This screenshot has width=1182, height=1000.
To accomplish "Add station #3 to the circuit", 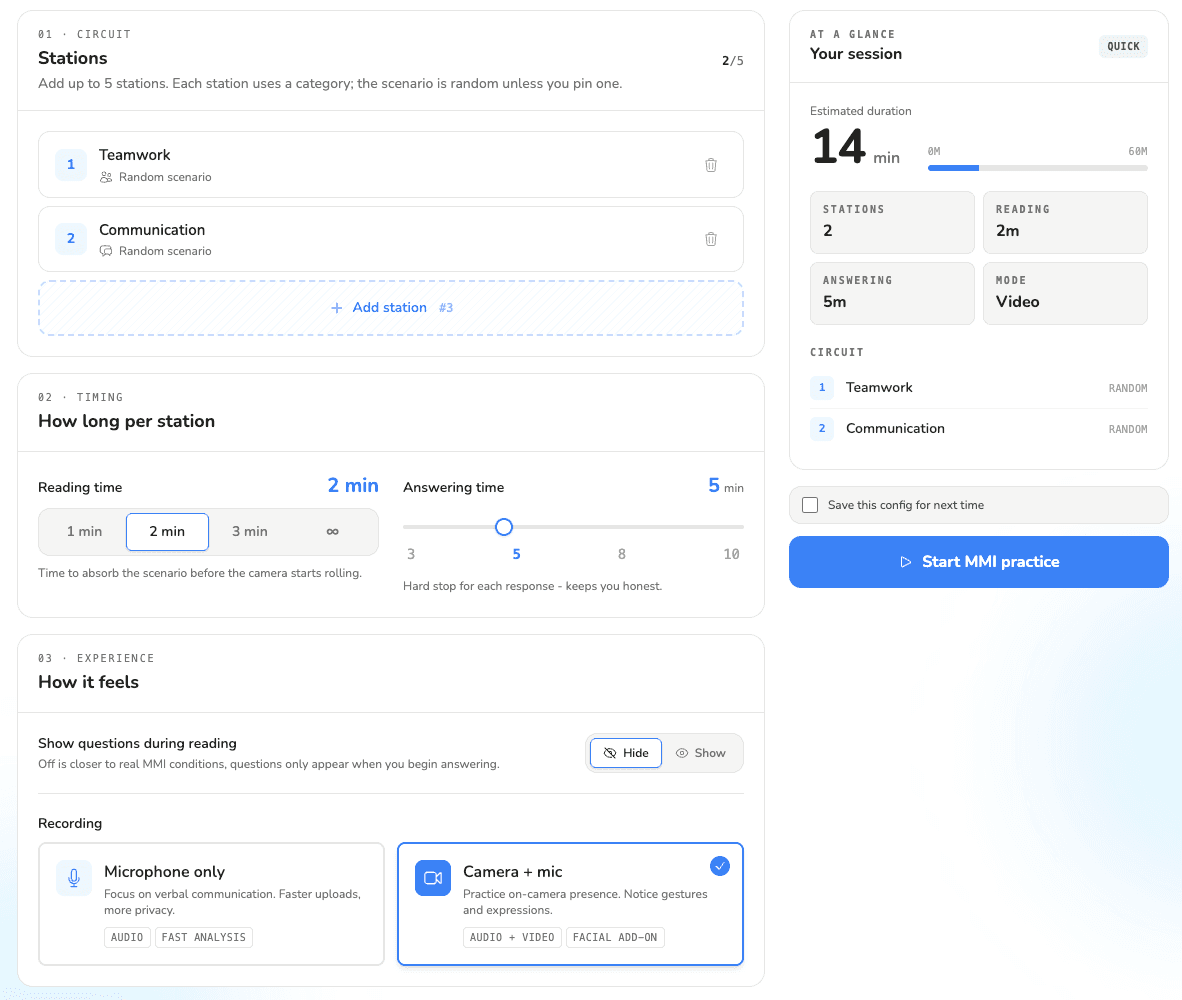I will click(391, 307).
